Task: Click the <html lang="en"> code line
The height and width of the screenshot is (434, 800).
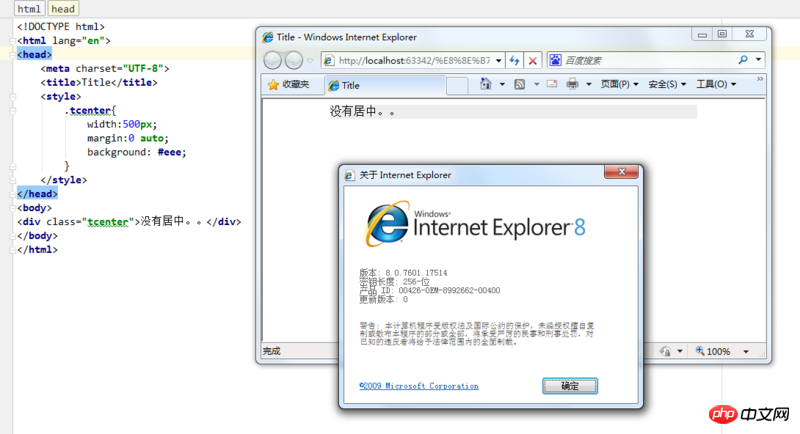Action: pos(64,40)
